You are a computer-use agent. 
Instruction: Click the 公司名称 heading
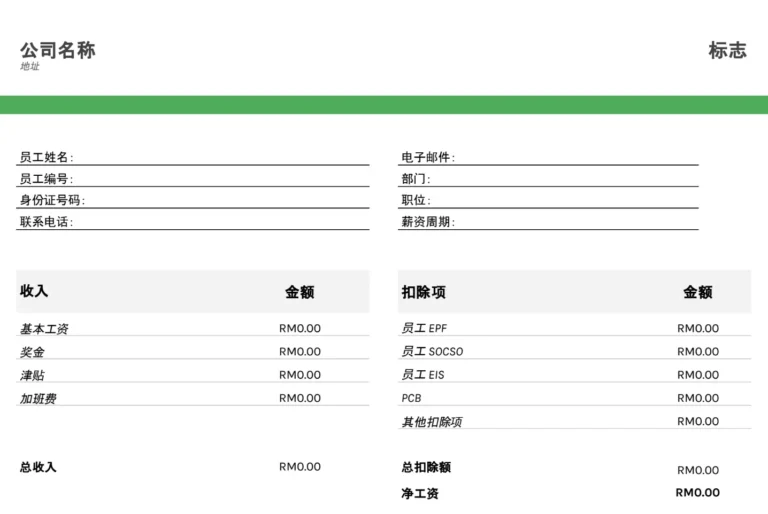click(x=58, y=51)
